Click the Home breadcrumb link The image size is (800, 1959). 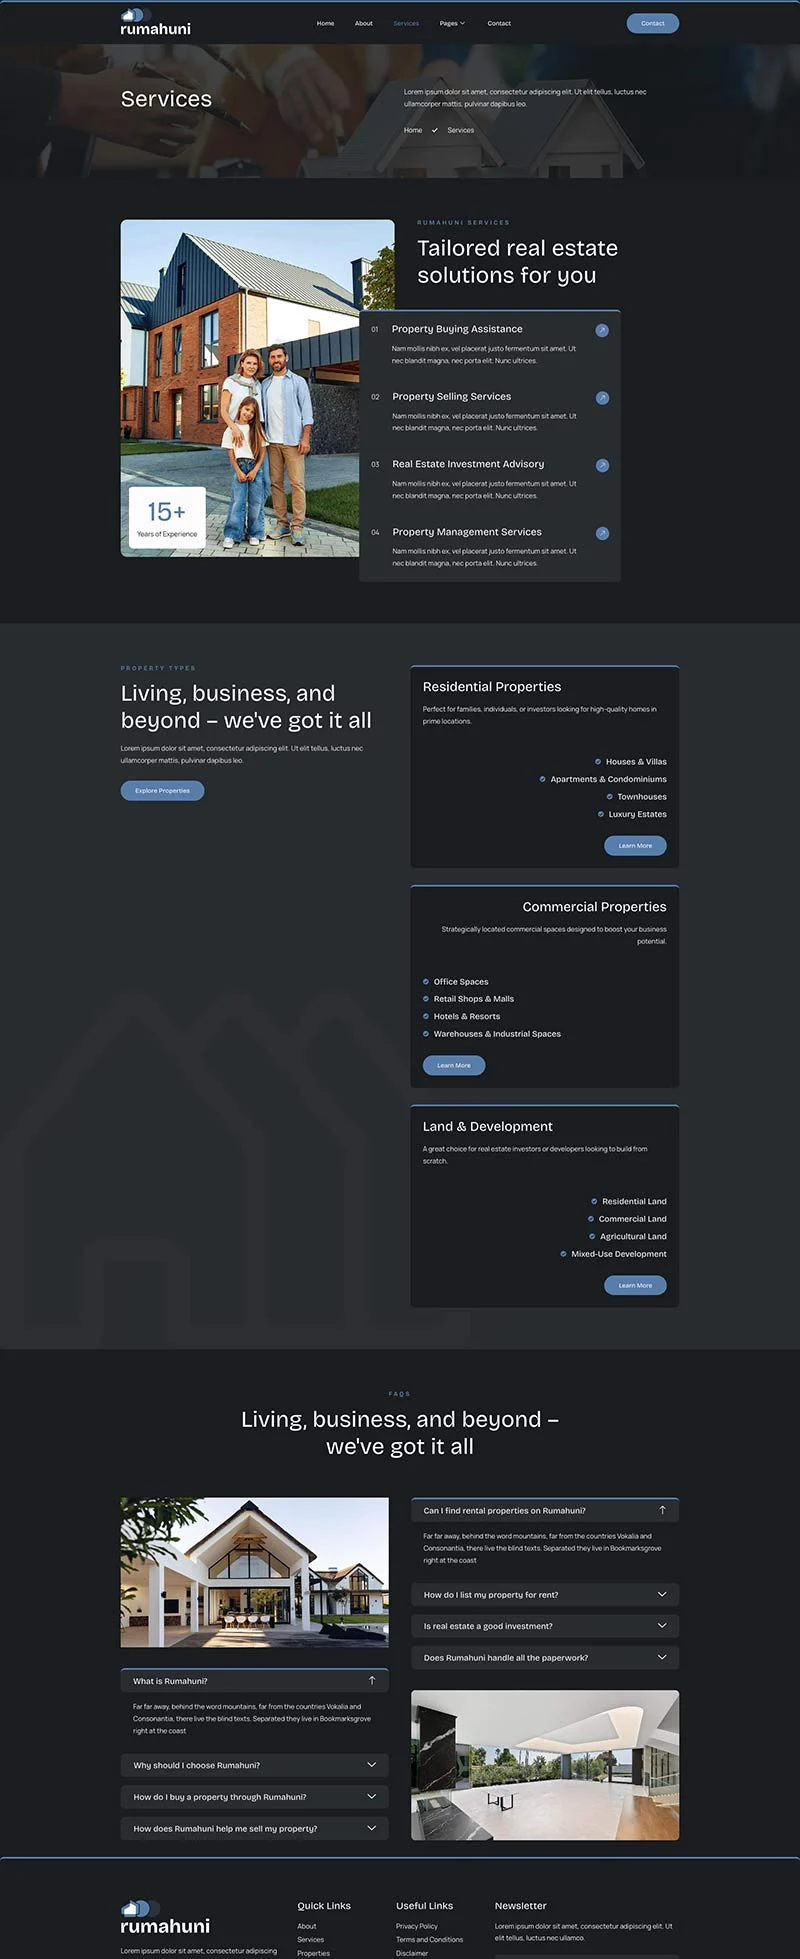(413, 130)
